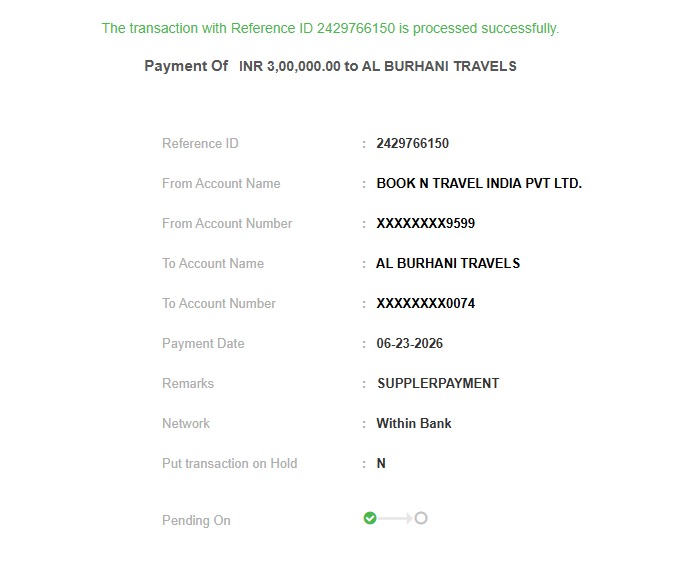Click the Remarks field label
679x562 pixels.
pyautogui.click(x=188, y=383)
